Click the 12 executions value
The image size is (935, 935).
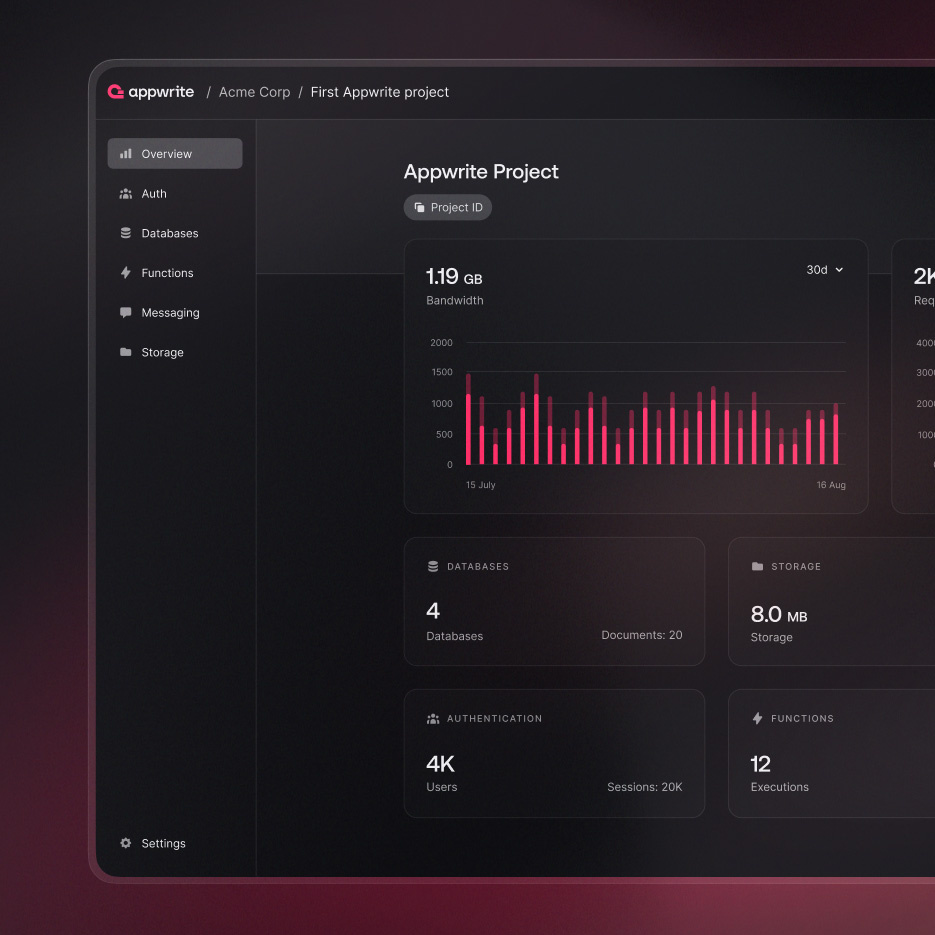760,764
